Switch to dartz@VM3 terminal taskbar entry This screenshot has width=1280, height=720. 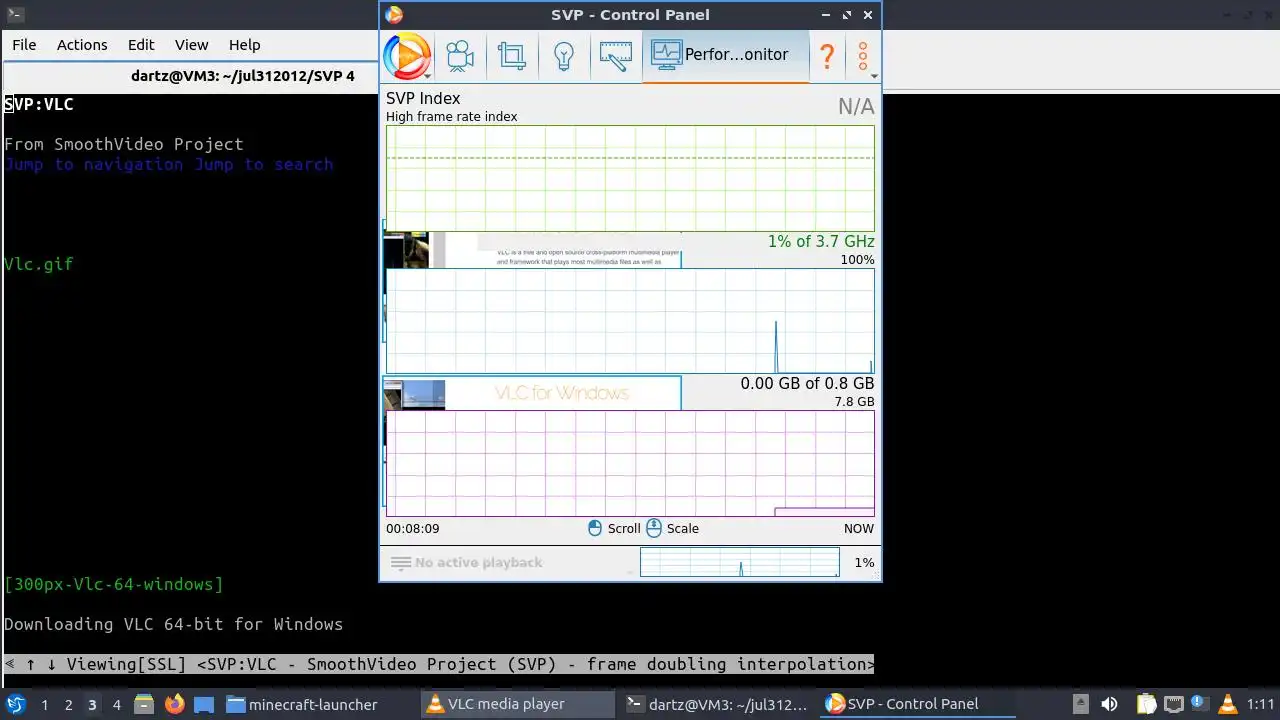(717, 704)
